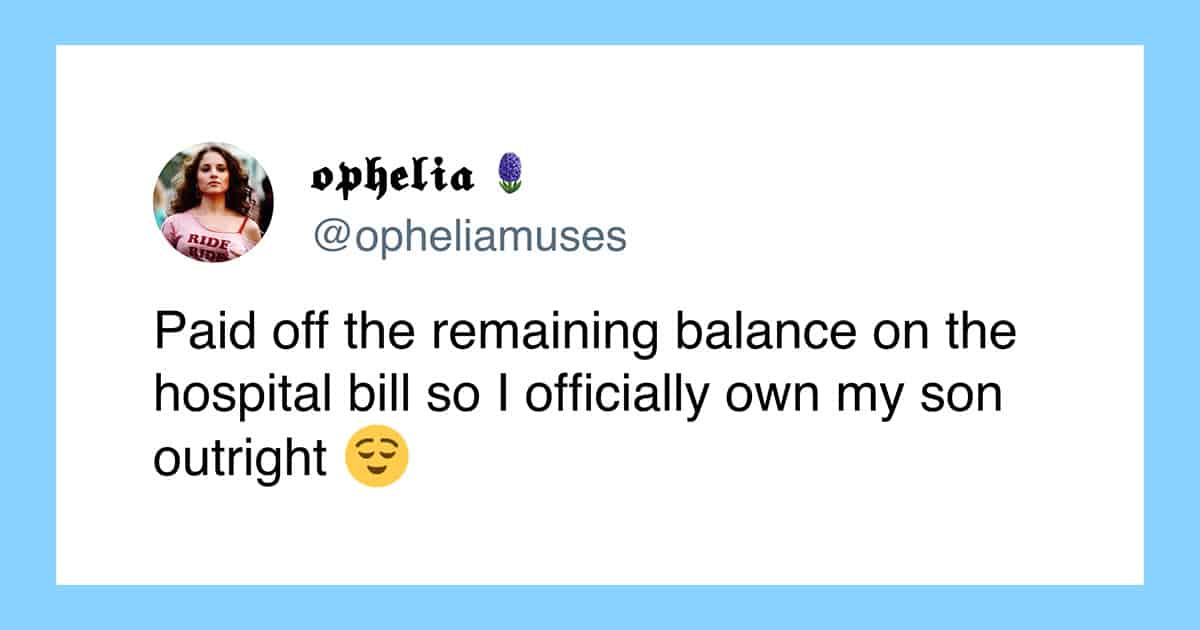
Task: Click the relieved face emoji after "outright"
Action: point(376,460)
